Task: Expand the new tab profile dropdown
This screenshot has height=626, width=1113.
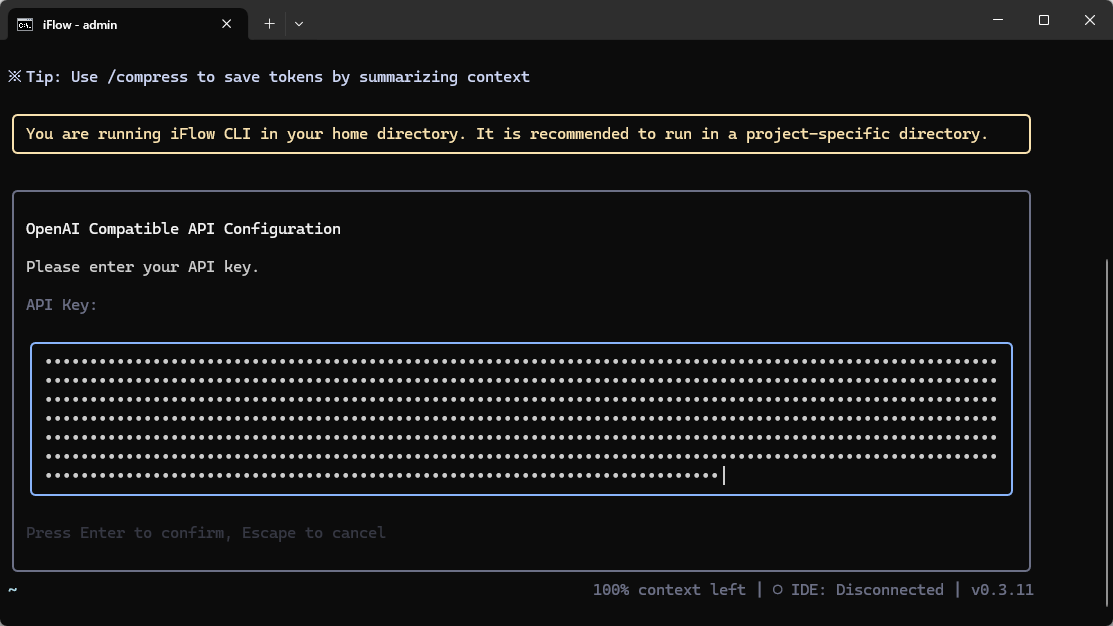Action: coord(299,24)
